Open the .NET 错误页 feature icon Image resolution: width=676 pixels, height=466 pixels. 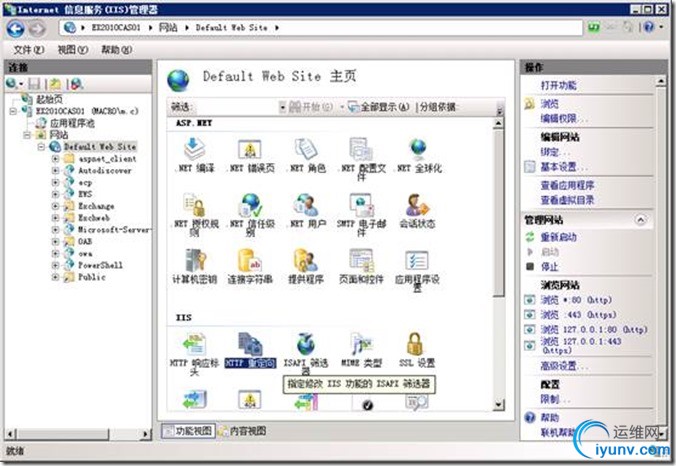(250, 155)
